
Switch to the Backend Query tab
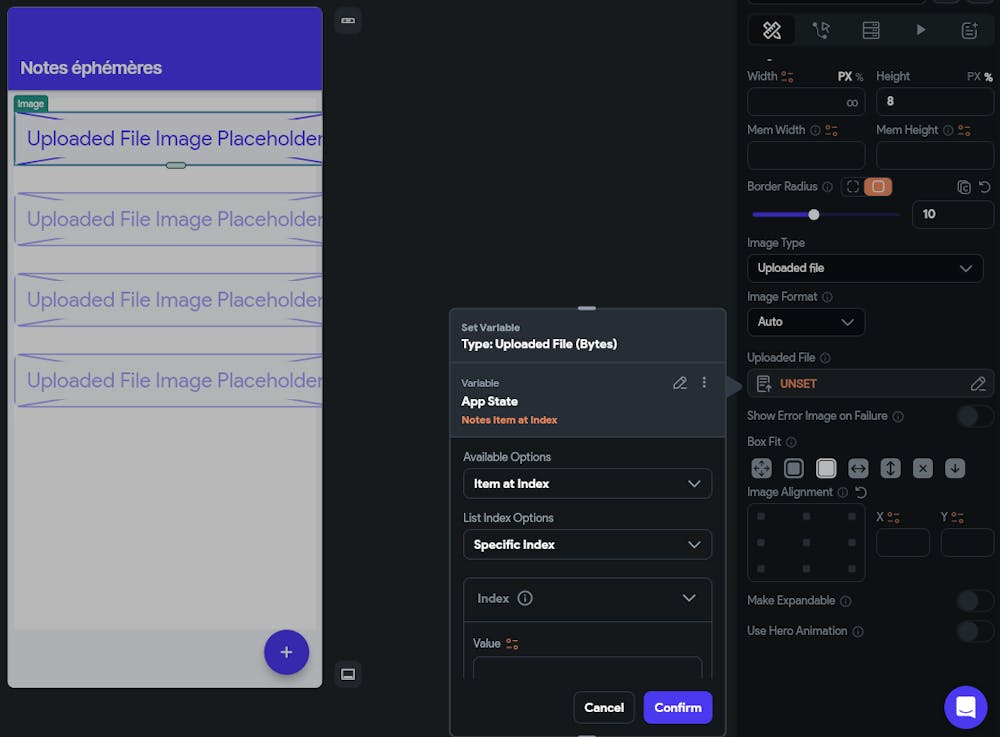coord(871,30)
